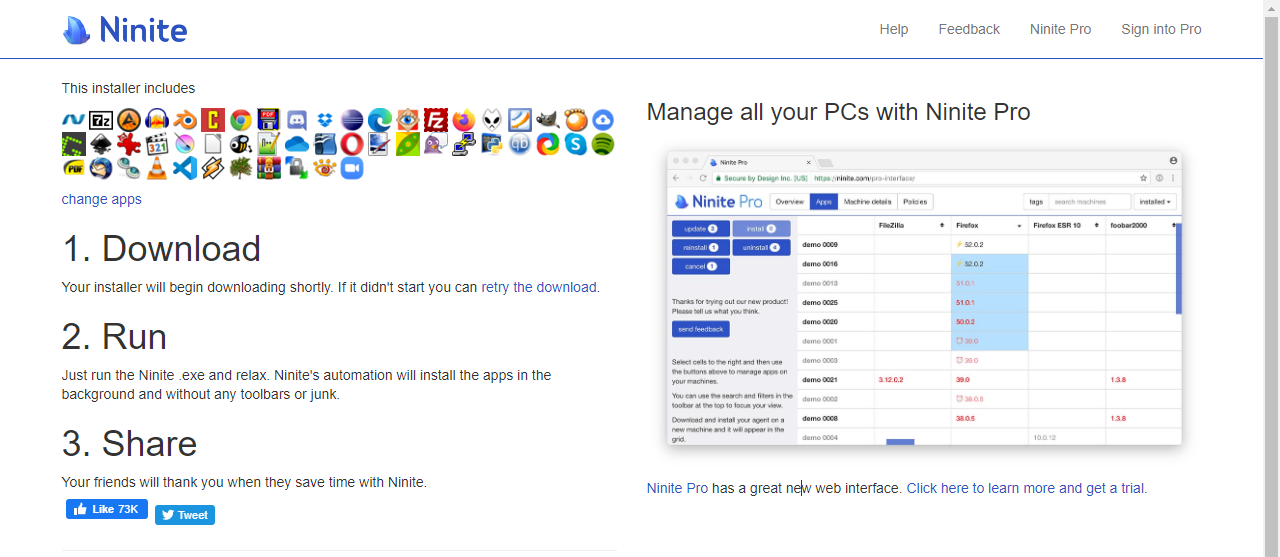Click the 7-Zip icon
This screenshot has height=557, width=1280.
point(102,120)
